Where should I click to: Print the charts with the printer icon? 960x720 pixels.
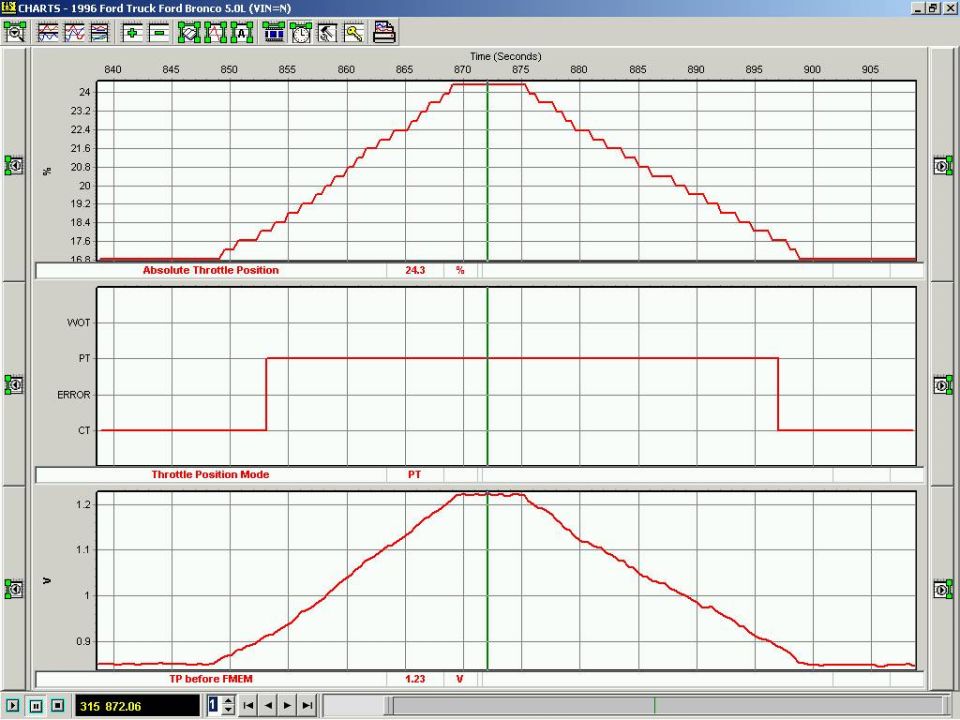pos(384,32)
